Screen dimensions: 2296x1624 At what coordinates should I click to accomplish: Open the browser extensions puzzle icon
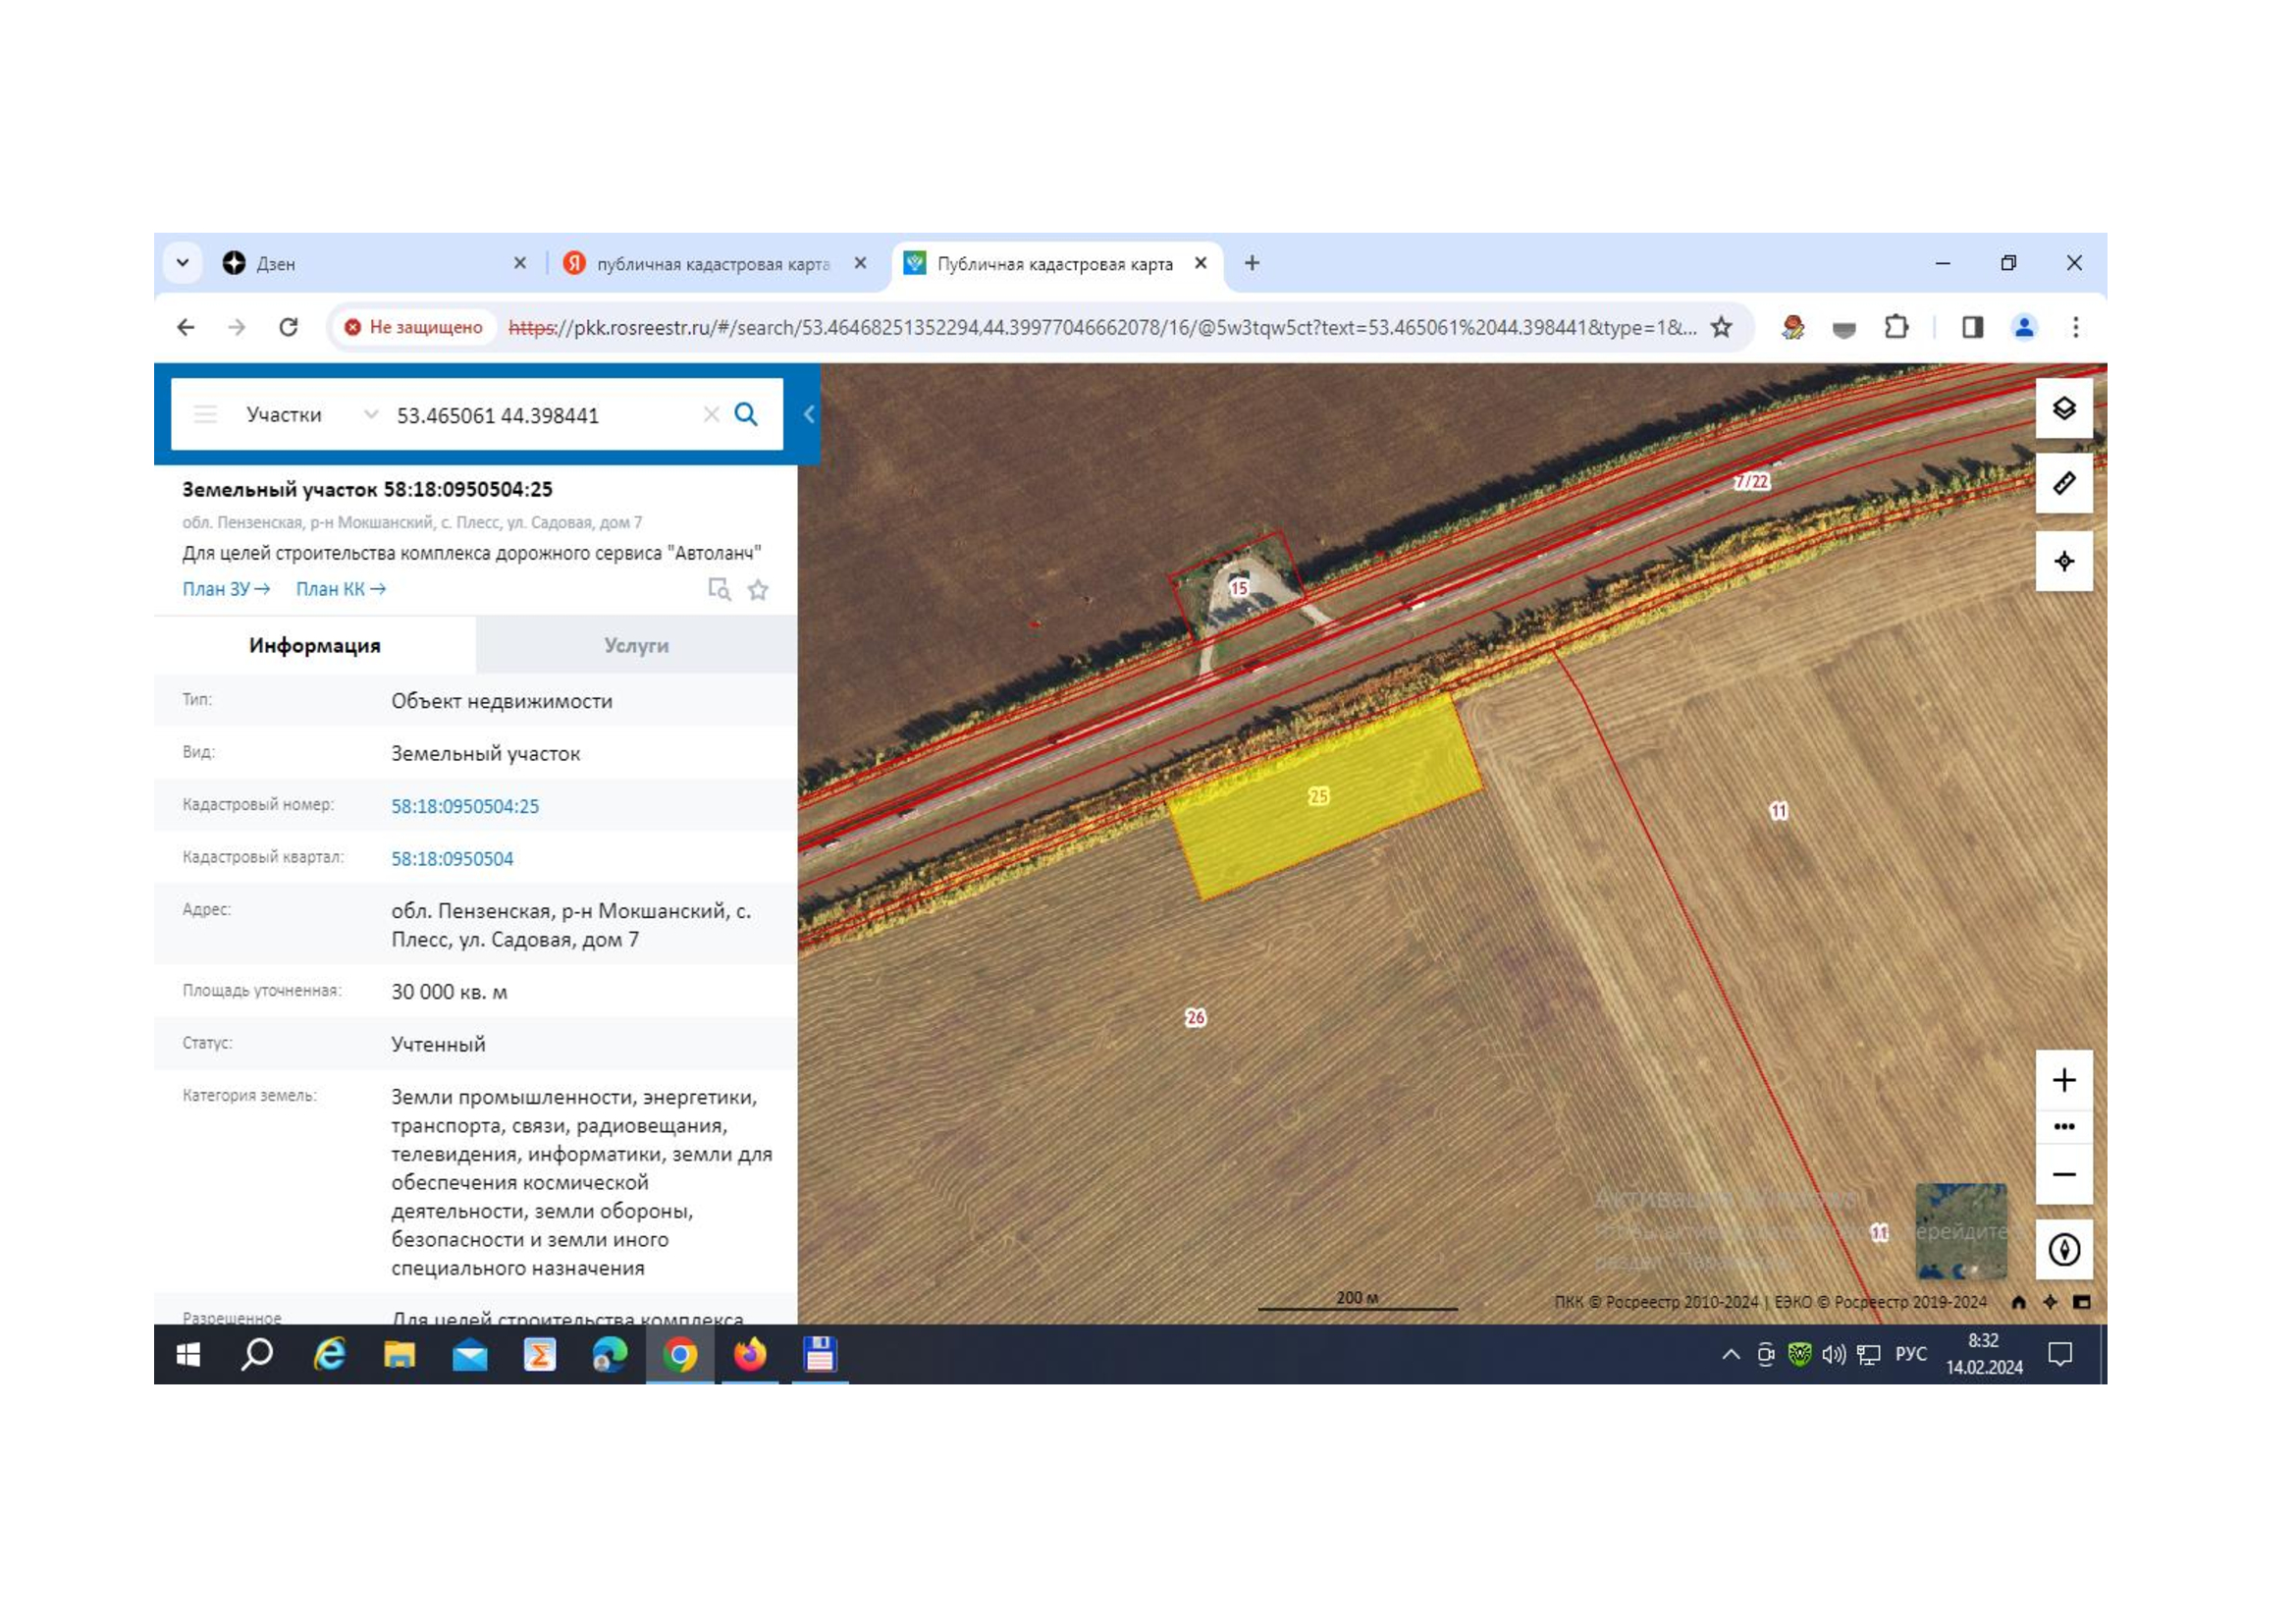click(1895, 327)
